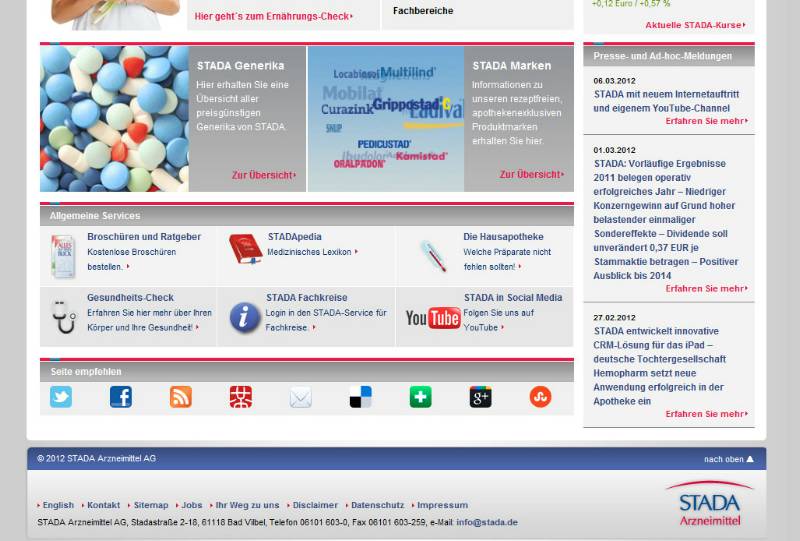The image size is (800, 541).
Task: Share page on Google+ icon
Action: coord(481,397)
